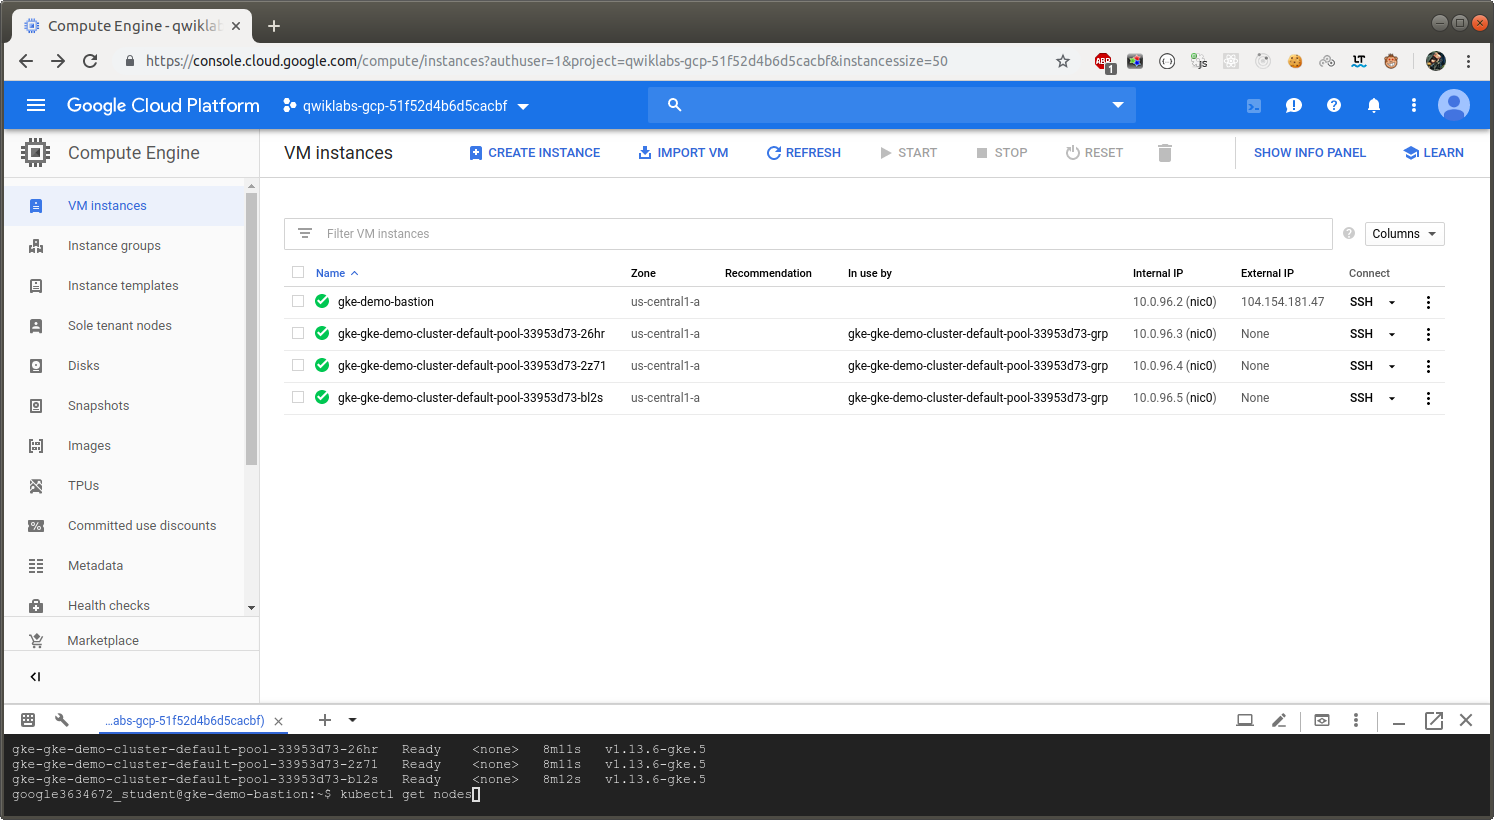Click the Filter VM instances field
This screenshot has height=820, width=1494.
pos(808,234)
